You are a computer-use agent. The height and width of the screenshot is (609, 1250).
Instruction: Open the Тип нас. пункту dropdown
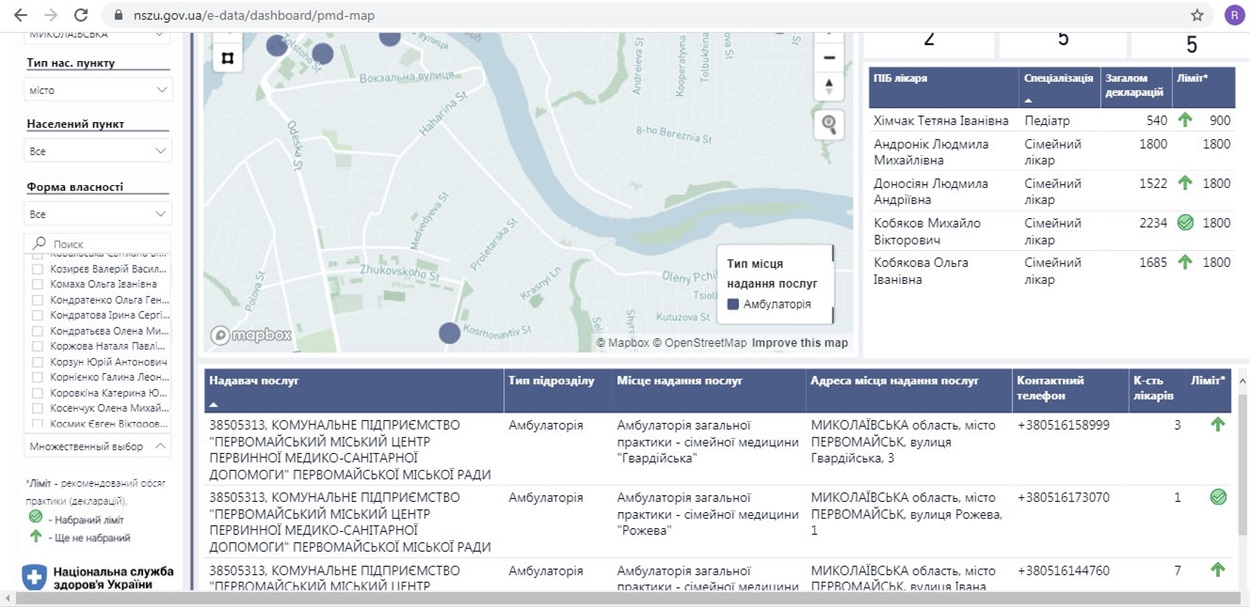point(98,90)
